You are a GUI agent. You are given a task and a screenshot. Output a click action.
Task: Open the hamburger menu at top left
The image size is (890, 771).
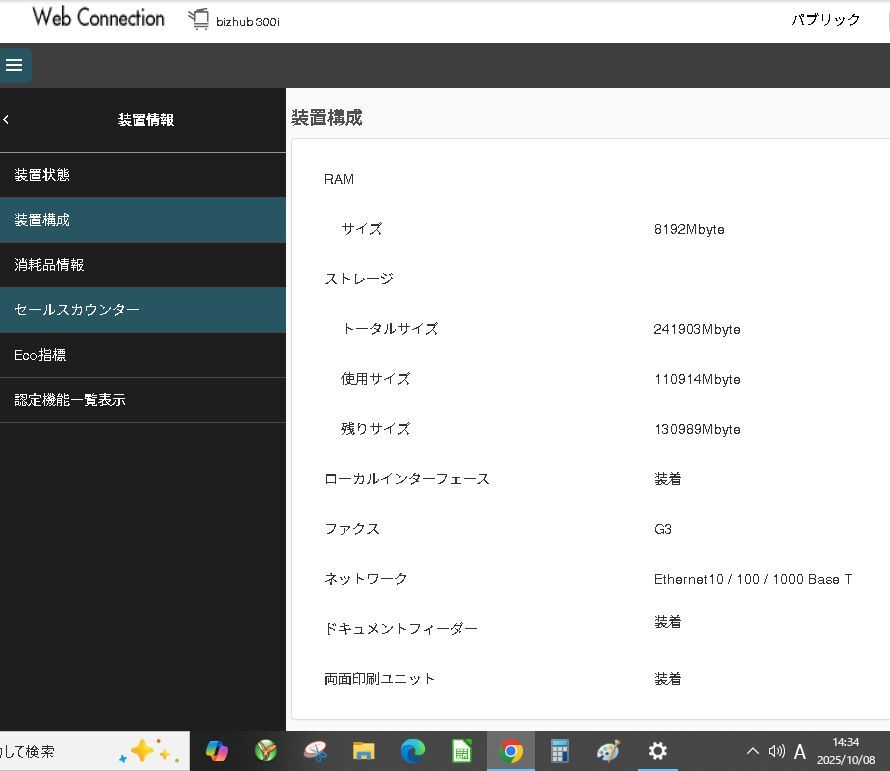(x=15, y=65)
